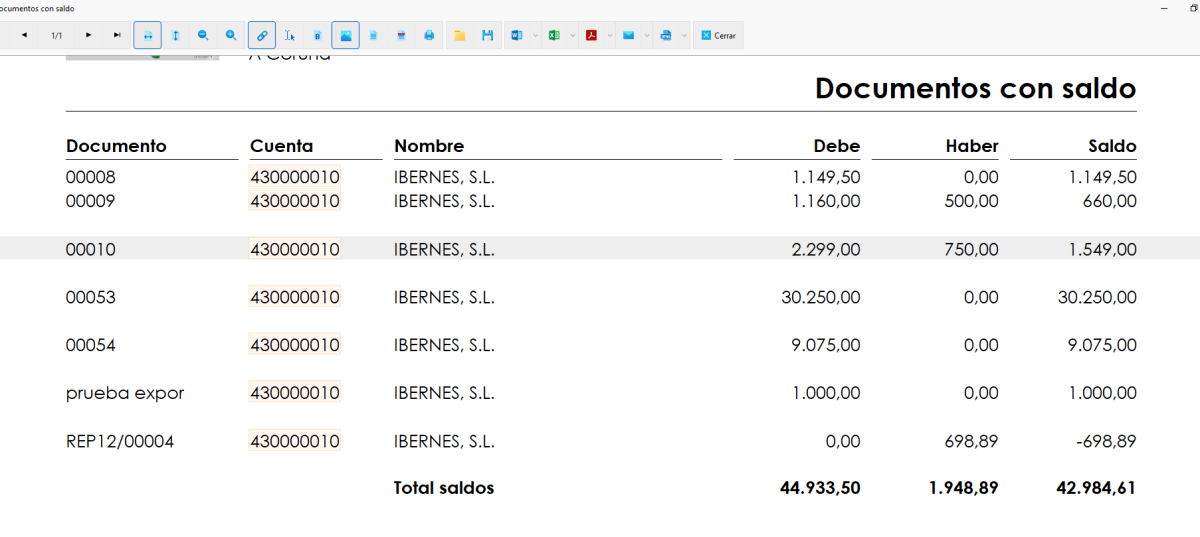Click the Cerrar button
The height and width of the screenshot is (537, 1200).
[718, 35]
